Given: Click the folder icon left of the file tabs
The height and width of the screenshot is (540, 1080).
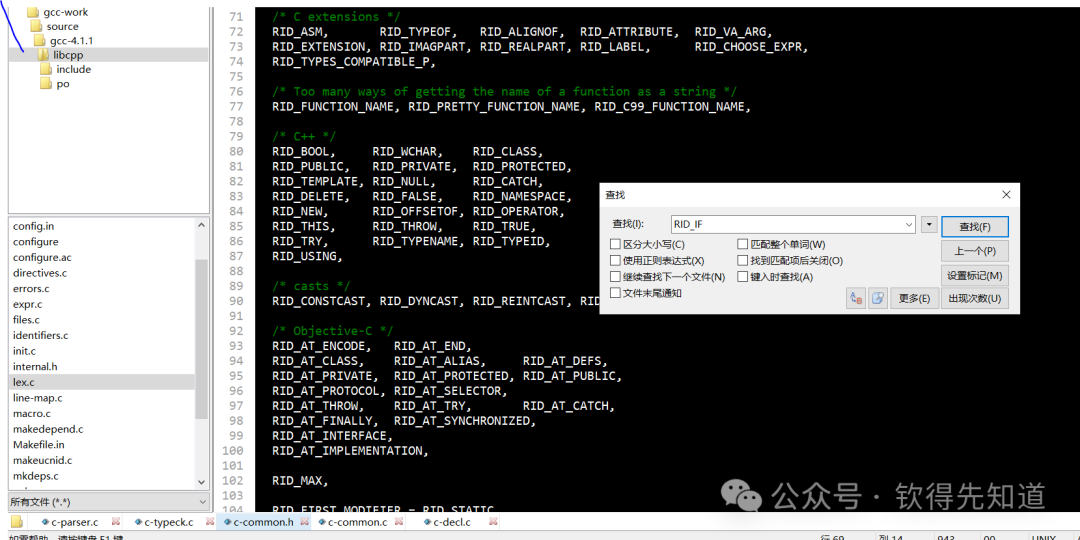Looking at the screenshot, I should (17, 521).
